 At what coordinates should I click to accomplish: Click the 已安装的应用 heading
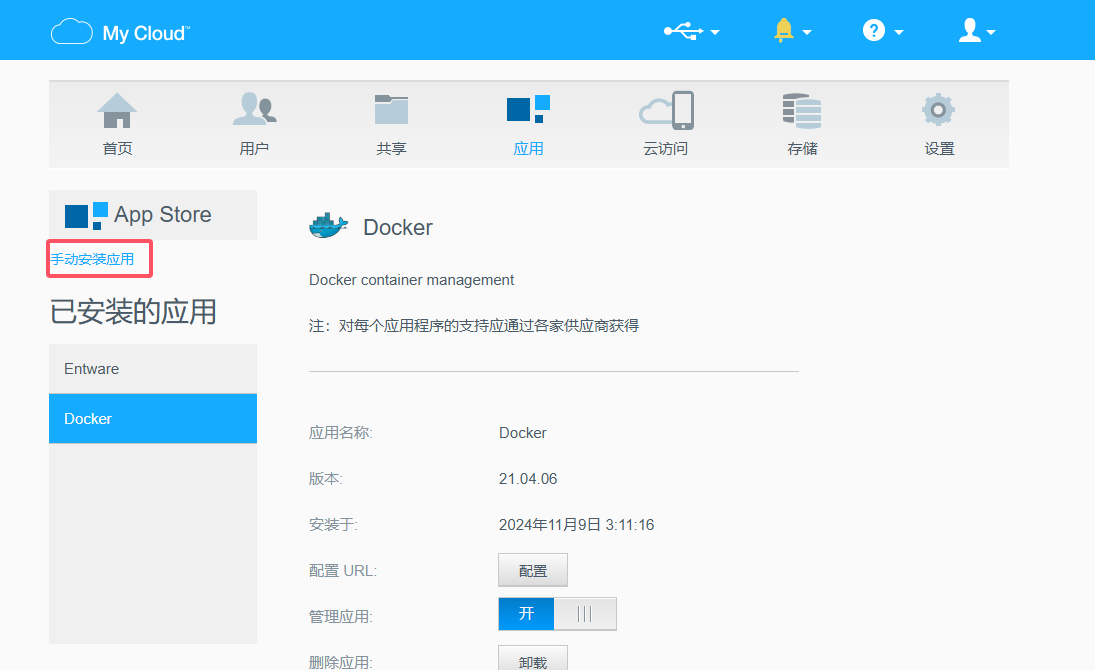[133, 312]
